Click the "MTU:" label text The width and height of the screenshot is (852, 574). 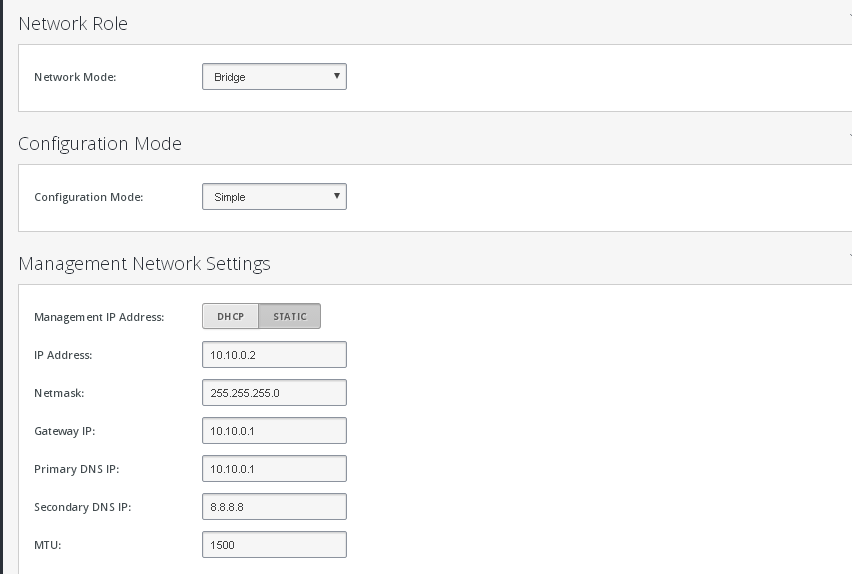point(48,545)
